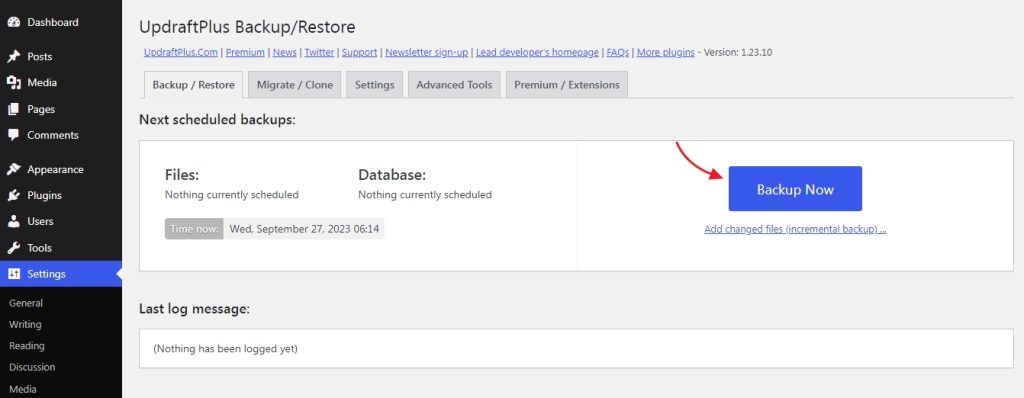This screenshot has width=1024, height=398.
Task: Open the Premium link
Action: pyautogui.click(x=245, y=52)
